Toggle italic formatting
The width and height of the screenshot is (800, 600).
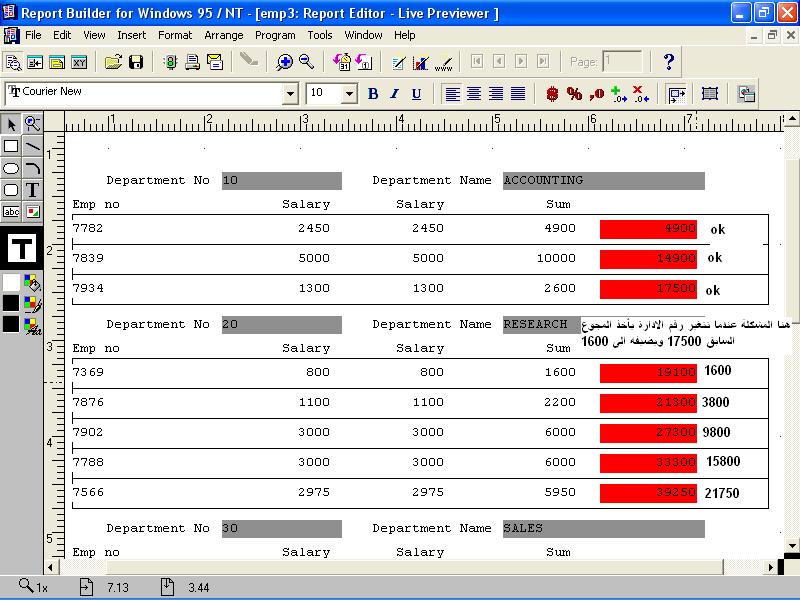click(x=394, y=94)
